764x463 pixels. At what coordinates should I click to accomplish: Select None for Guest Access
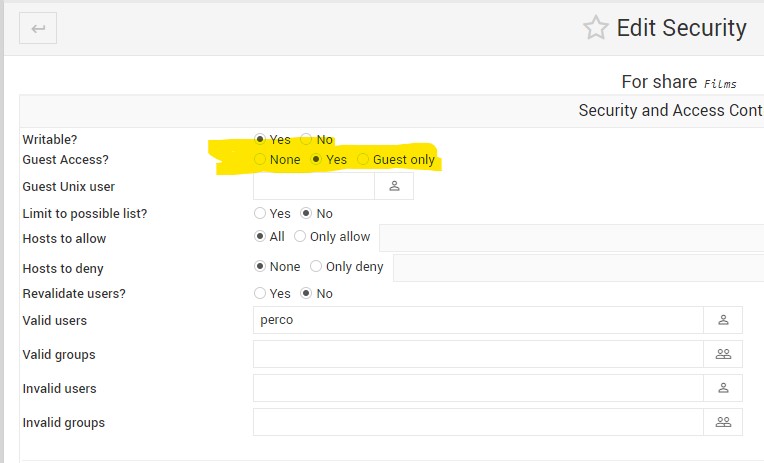(x=260, y=160)
